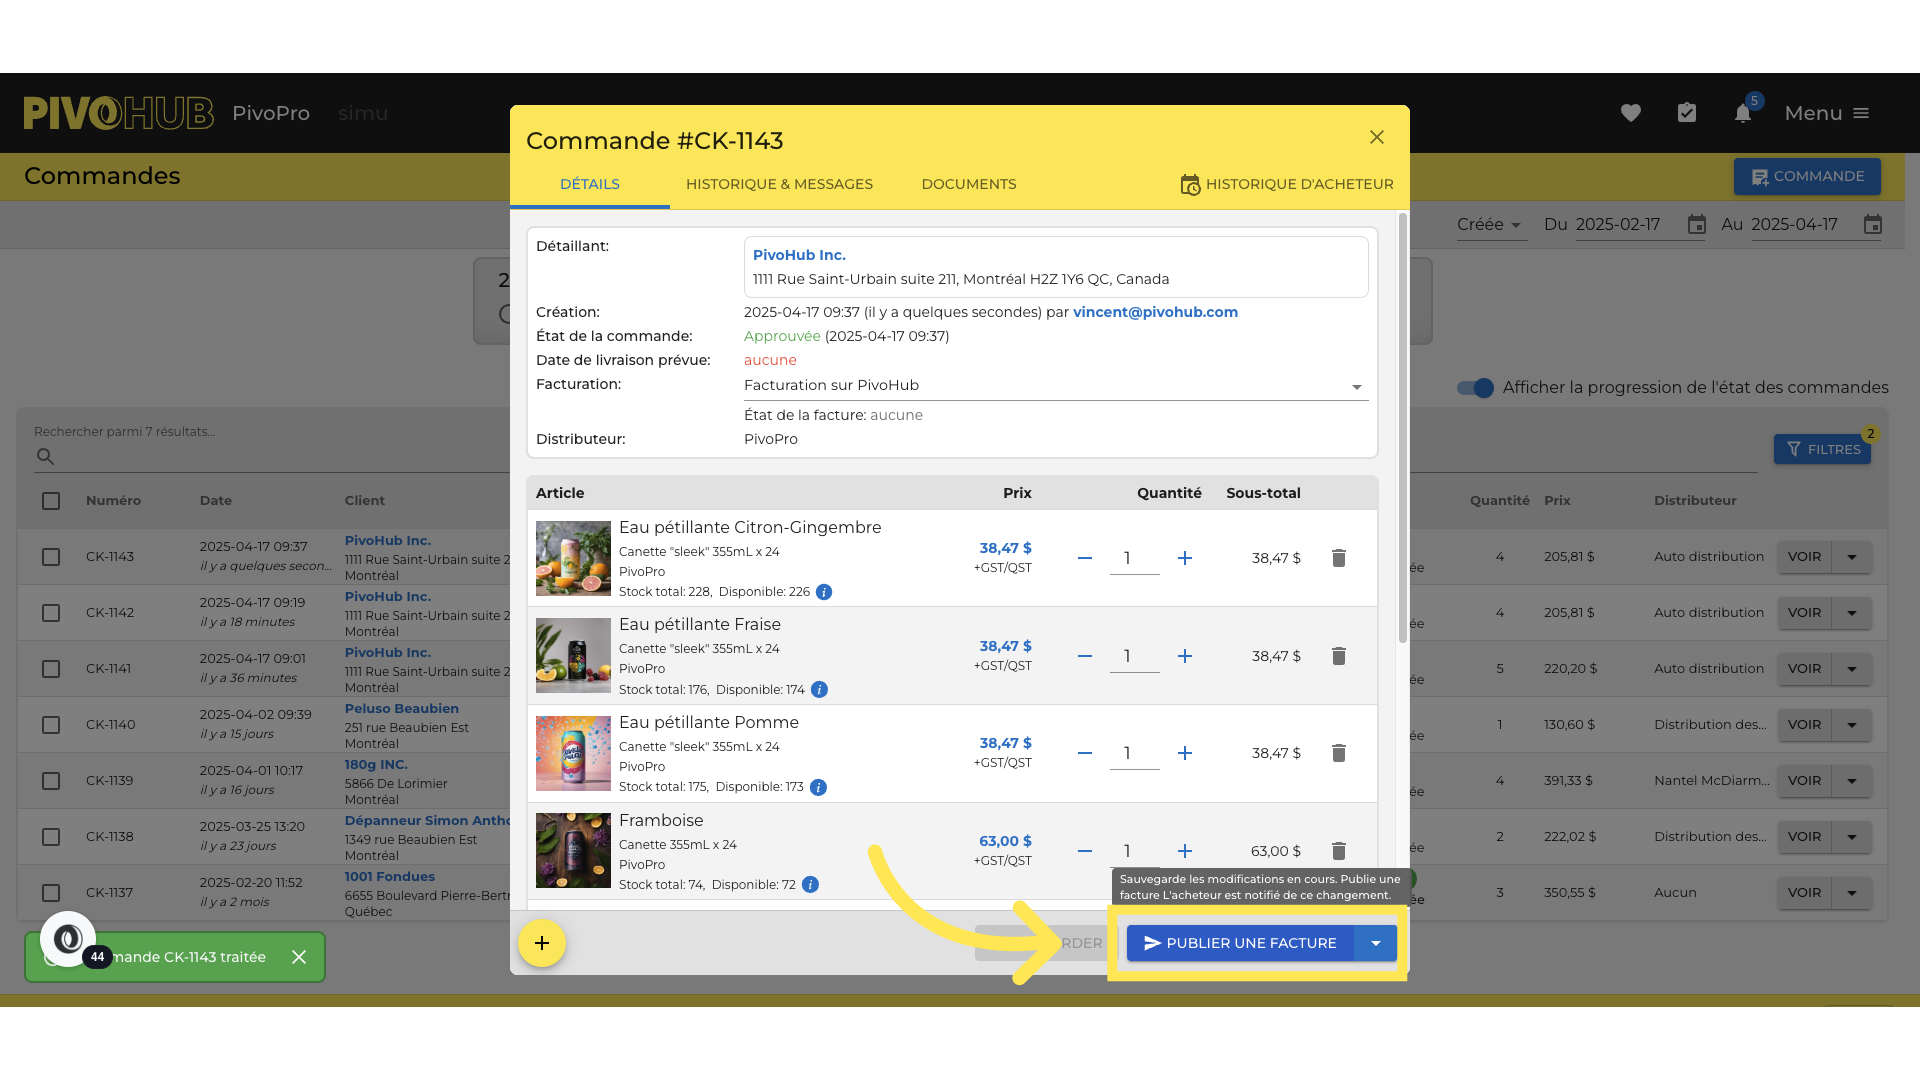
Task: Check the CK-1142 order checkbox
Action: [51, 613]
